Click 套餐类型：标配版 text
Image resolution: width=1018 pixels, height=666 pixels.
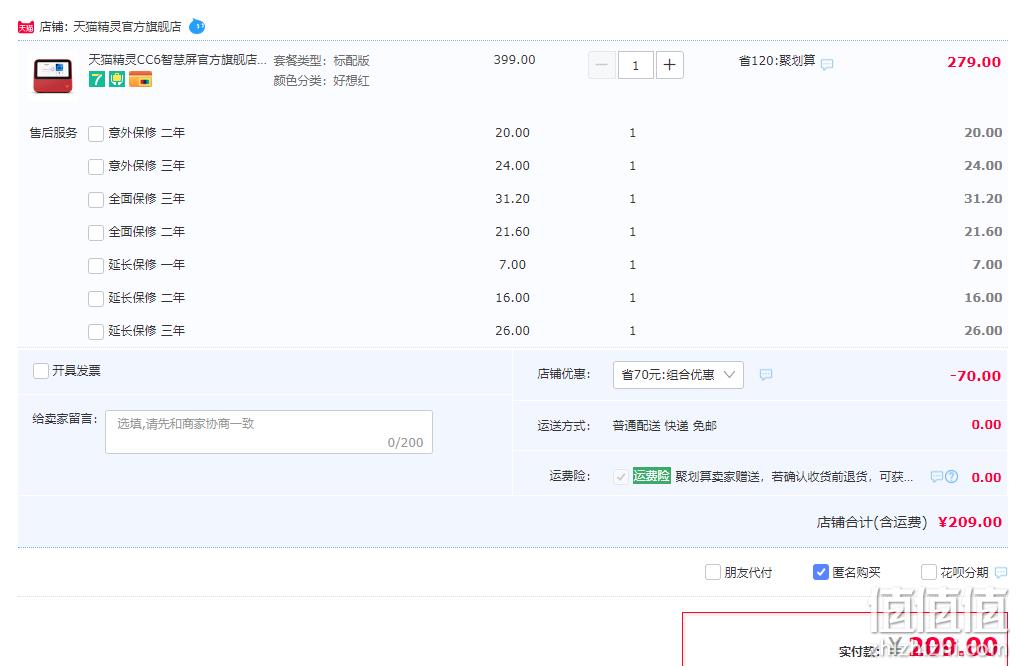[321, 61]
